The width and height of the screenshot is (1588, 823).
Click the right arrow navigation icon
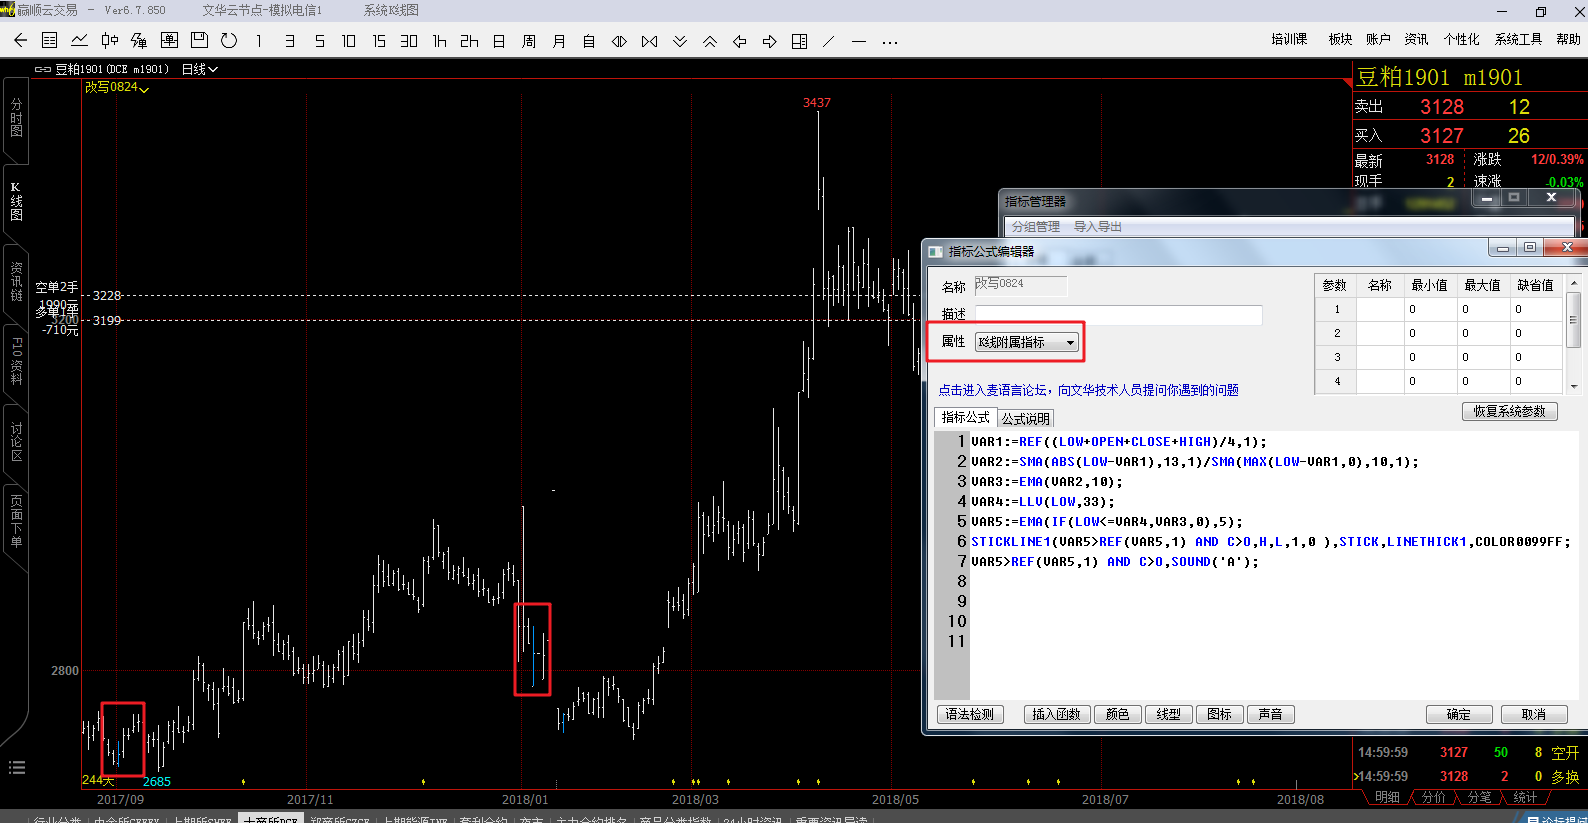click(x=769, y=41)
